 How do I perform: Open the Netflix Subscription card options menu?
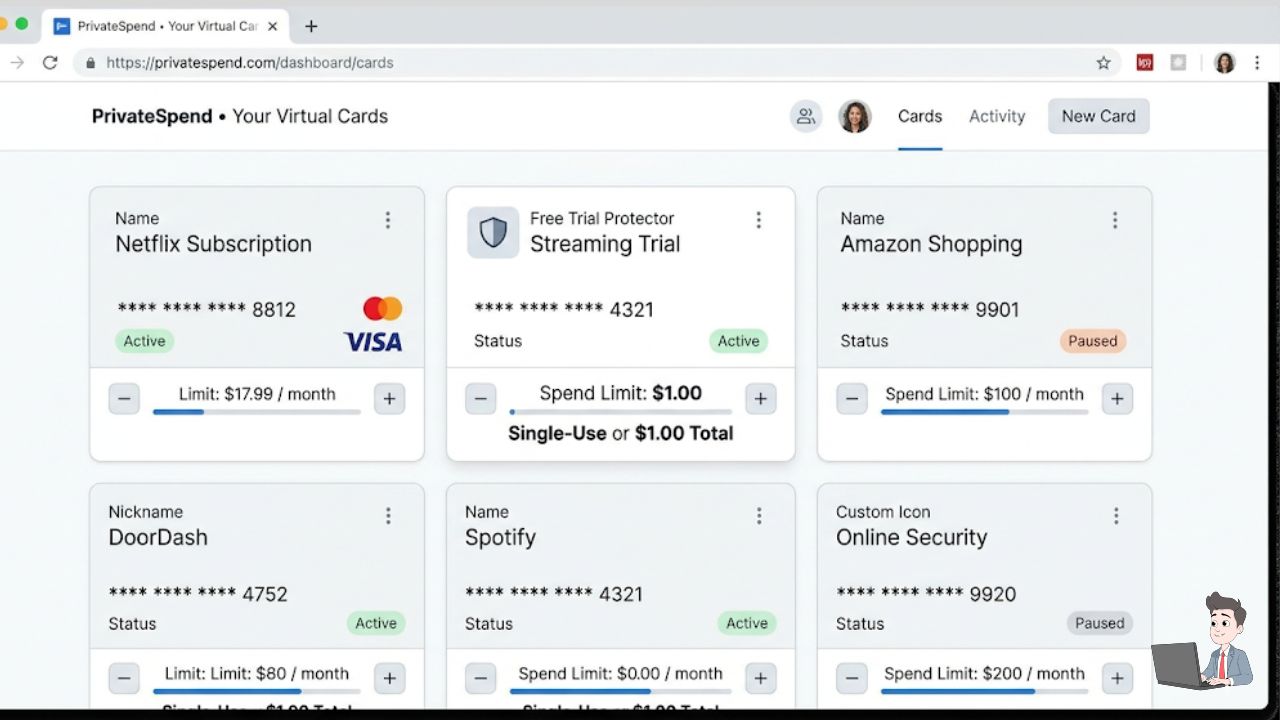(x=388, y=221)
